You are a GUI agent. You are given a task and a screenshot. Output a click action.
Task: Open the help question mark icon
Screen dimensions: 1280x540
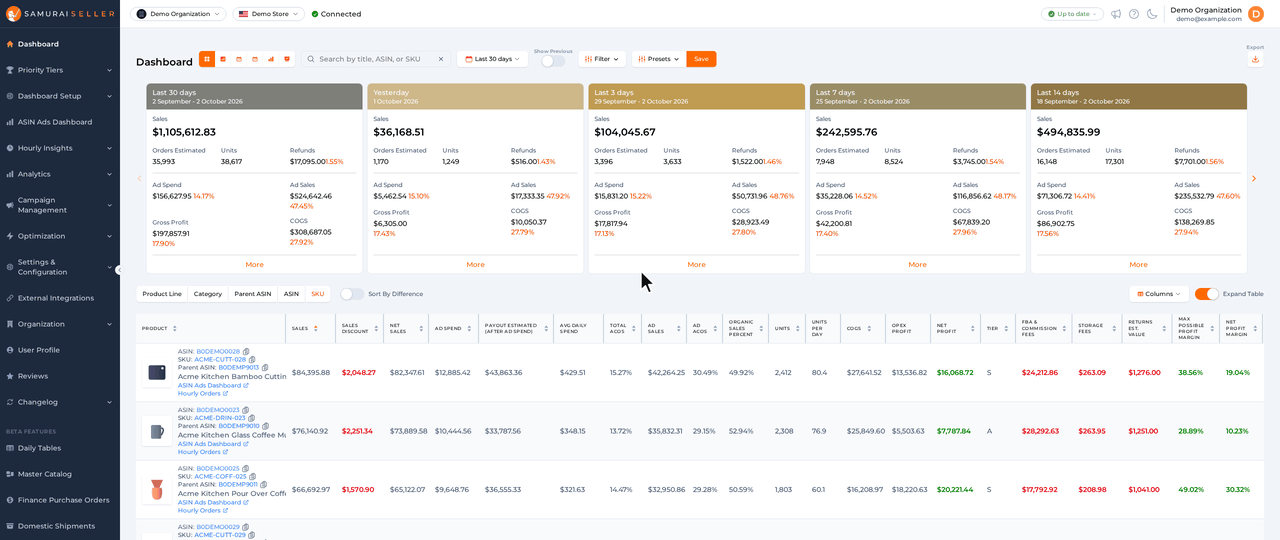tap(1134, 14)
